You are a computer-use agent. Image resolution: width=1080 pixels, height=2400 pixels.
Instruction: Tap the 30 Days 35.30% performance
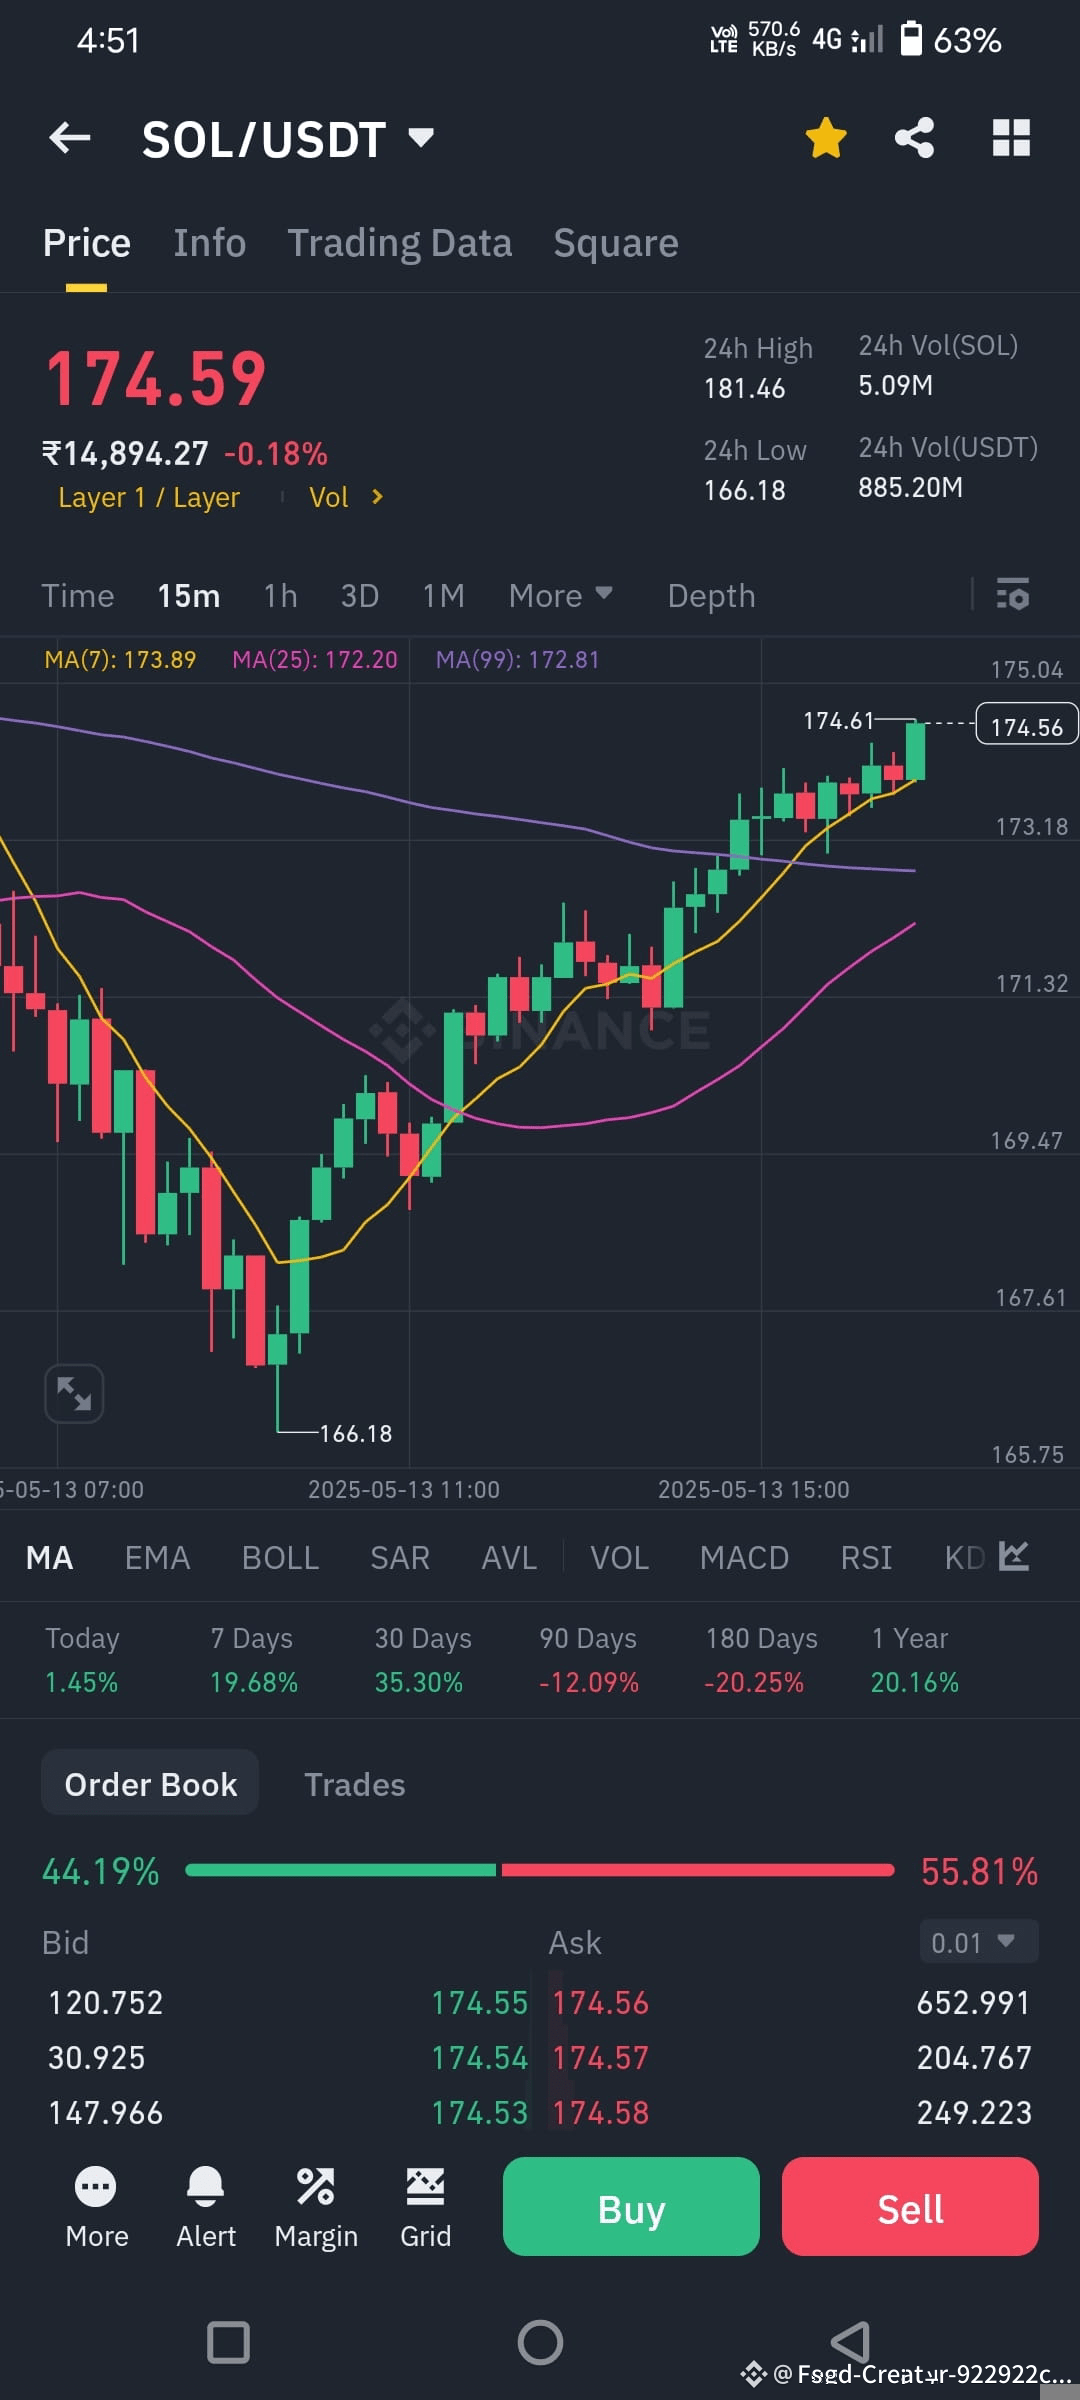coord(422,1660)
